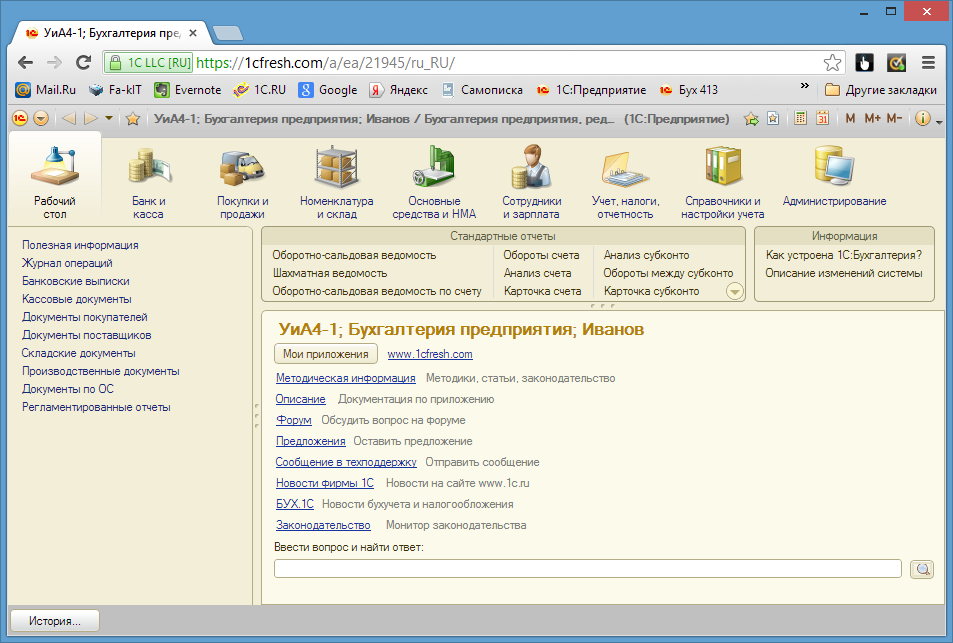Open Складские документы in left panel
The image size is (953, 643).
point(78,353)
